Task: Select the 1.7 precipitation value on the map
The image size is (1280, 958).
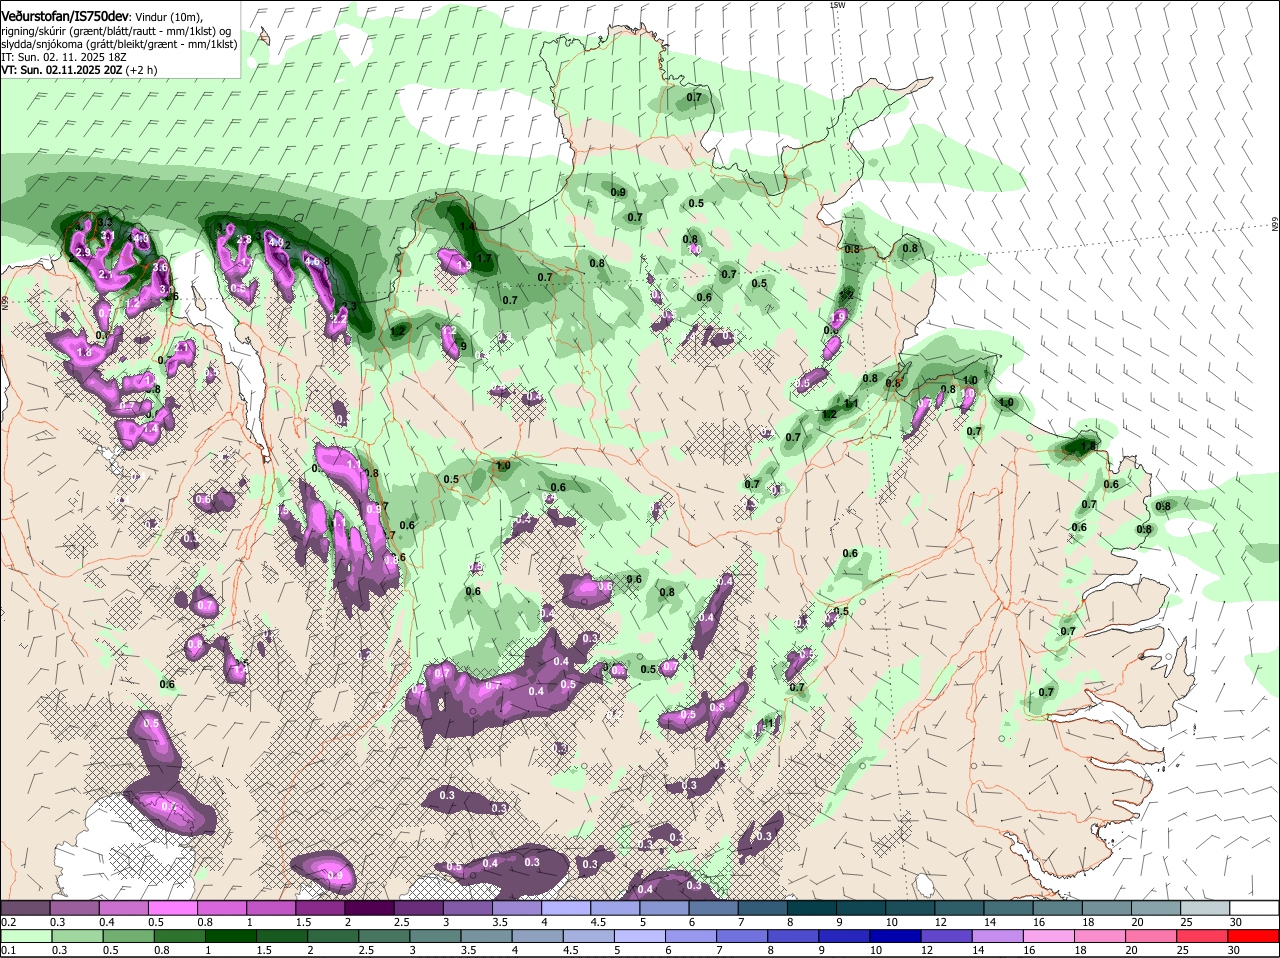Action: click(x=484, y=258)
